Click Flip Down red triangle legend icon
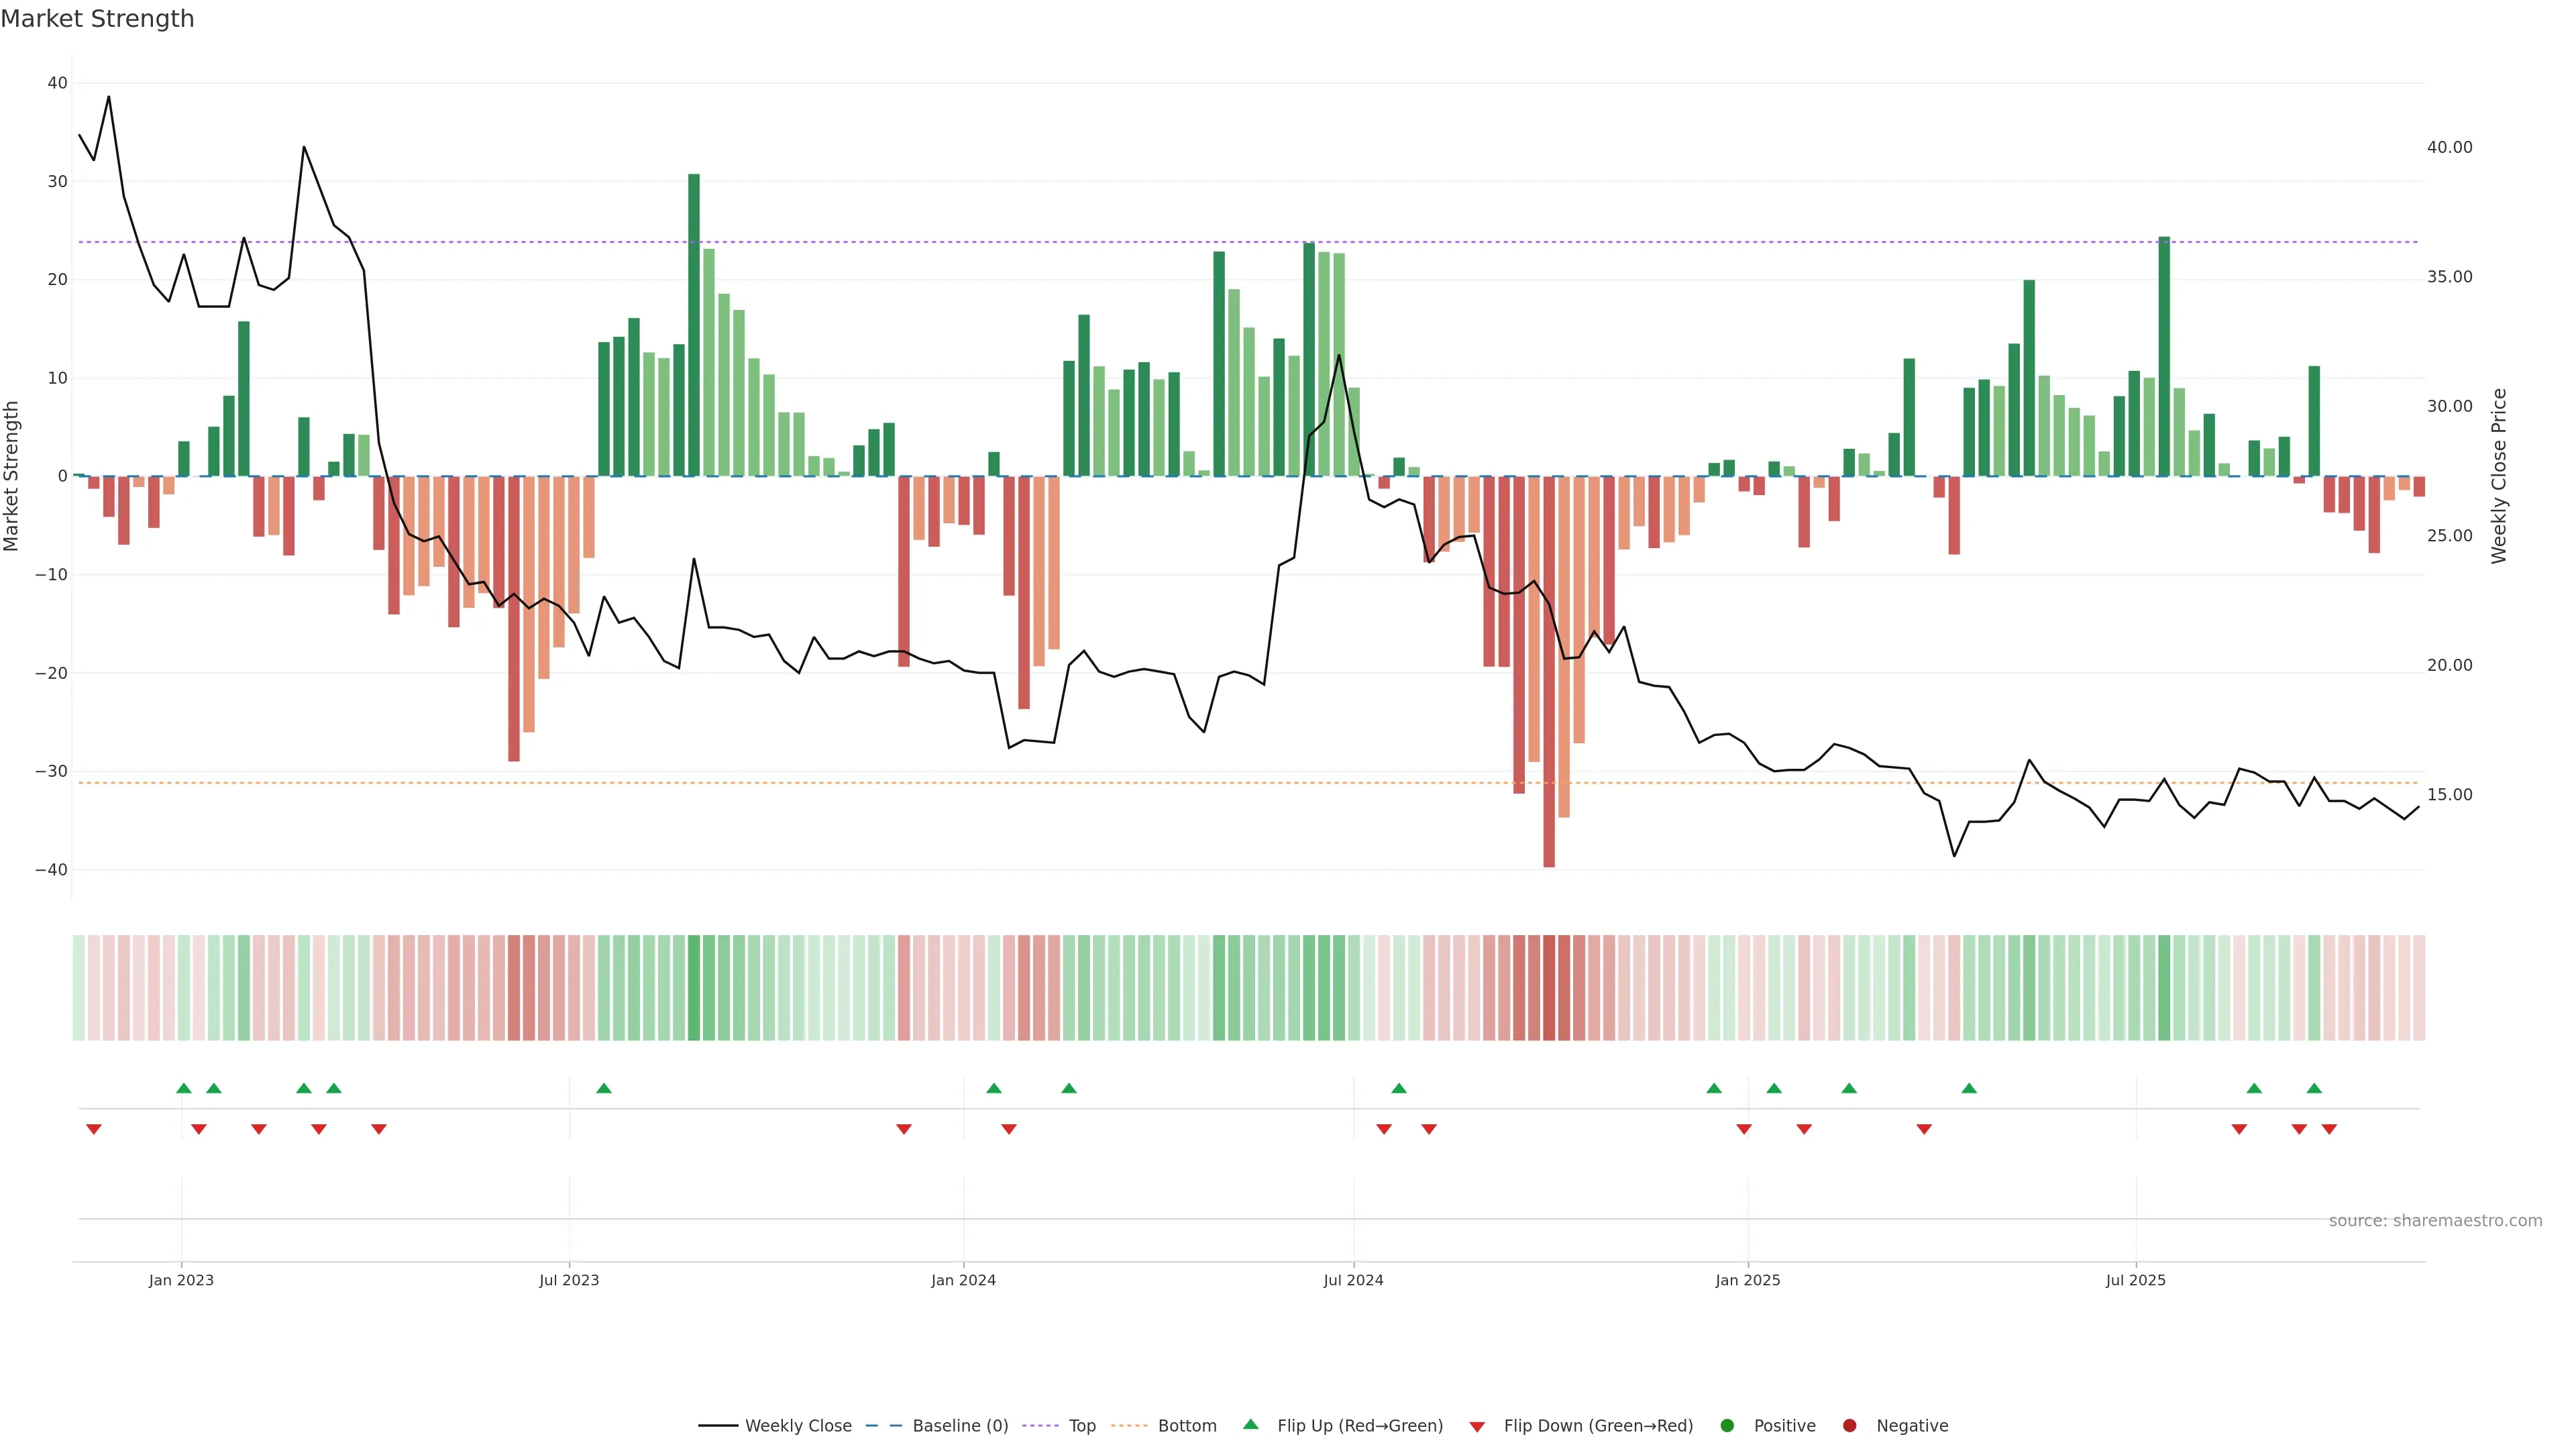 1477,1427
